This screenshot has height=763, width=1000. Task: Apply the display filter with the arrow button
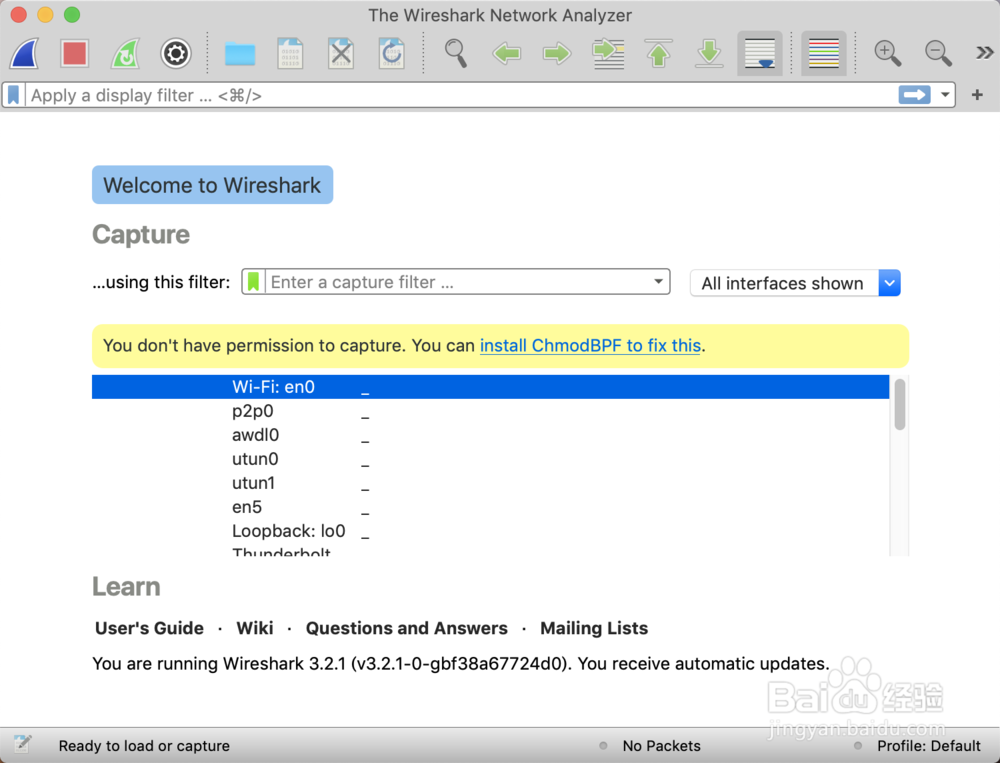(x=915, y=95)
